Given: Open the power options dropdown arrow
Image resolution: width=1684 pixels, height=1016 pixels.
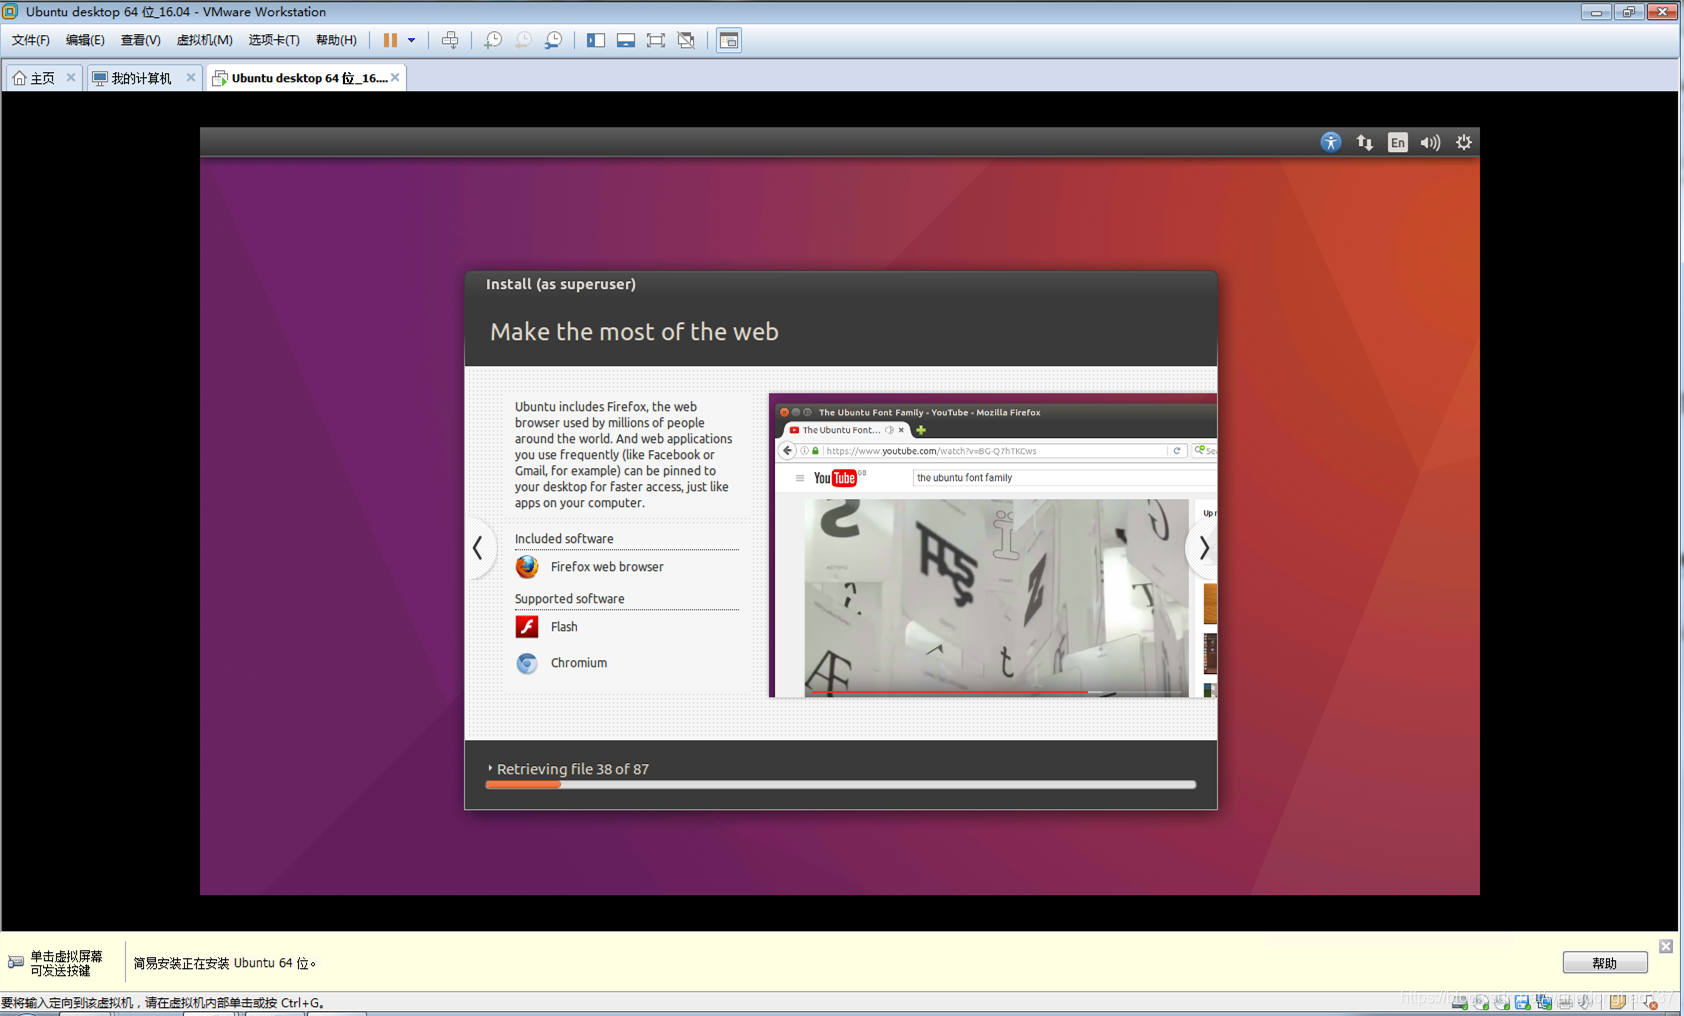Looking at the screenshot, I should tap(411, 40).
